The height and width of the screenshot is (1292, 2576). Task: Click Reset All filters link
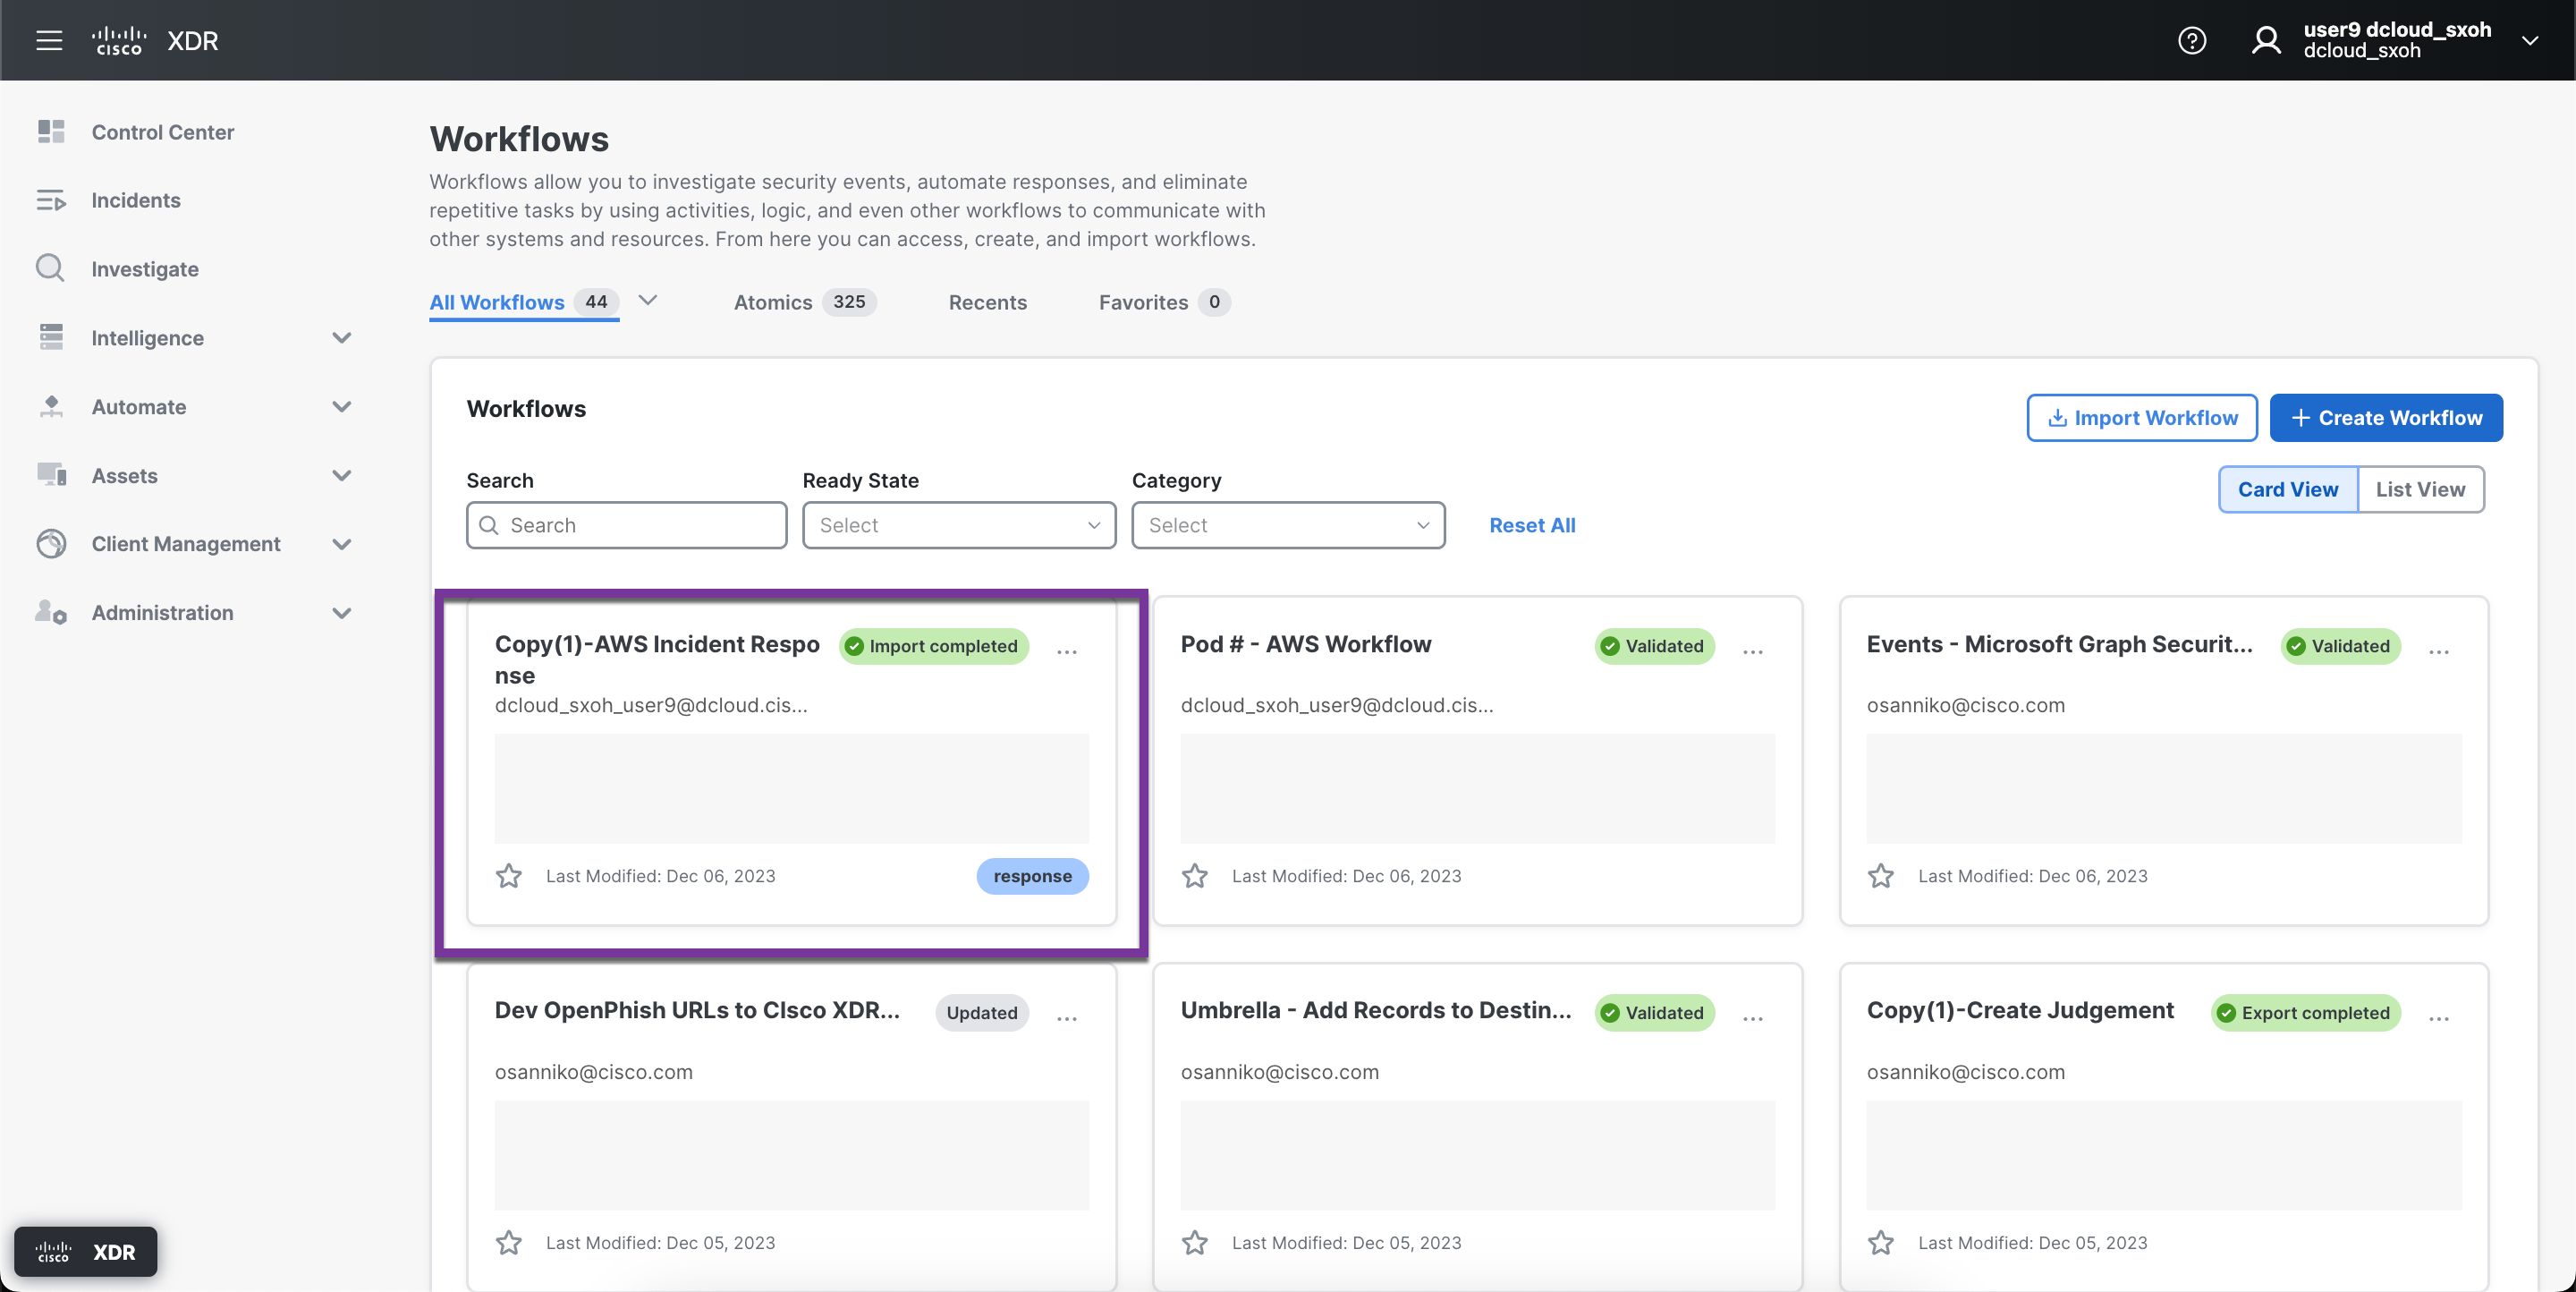(1532, 525)
